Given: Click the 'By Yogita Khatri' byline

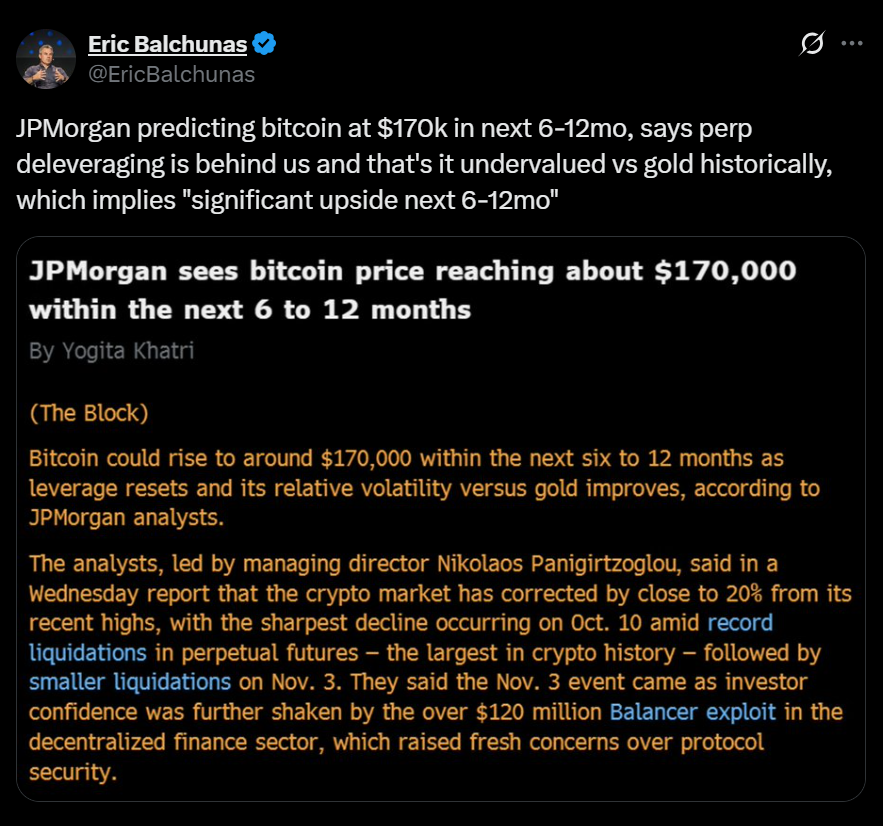Looking at the screenshot, I should pyautogui.click(x=110, y=352).
